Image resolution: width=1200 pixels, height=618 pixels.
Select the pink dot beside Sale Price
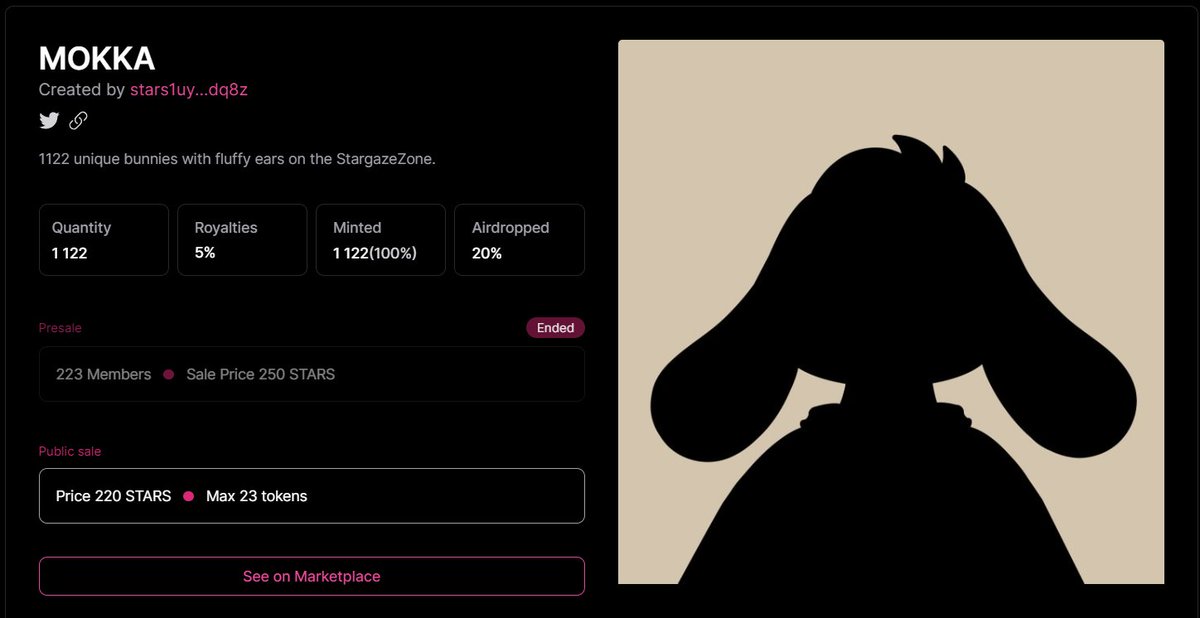168,374
